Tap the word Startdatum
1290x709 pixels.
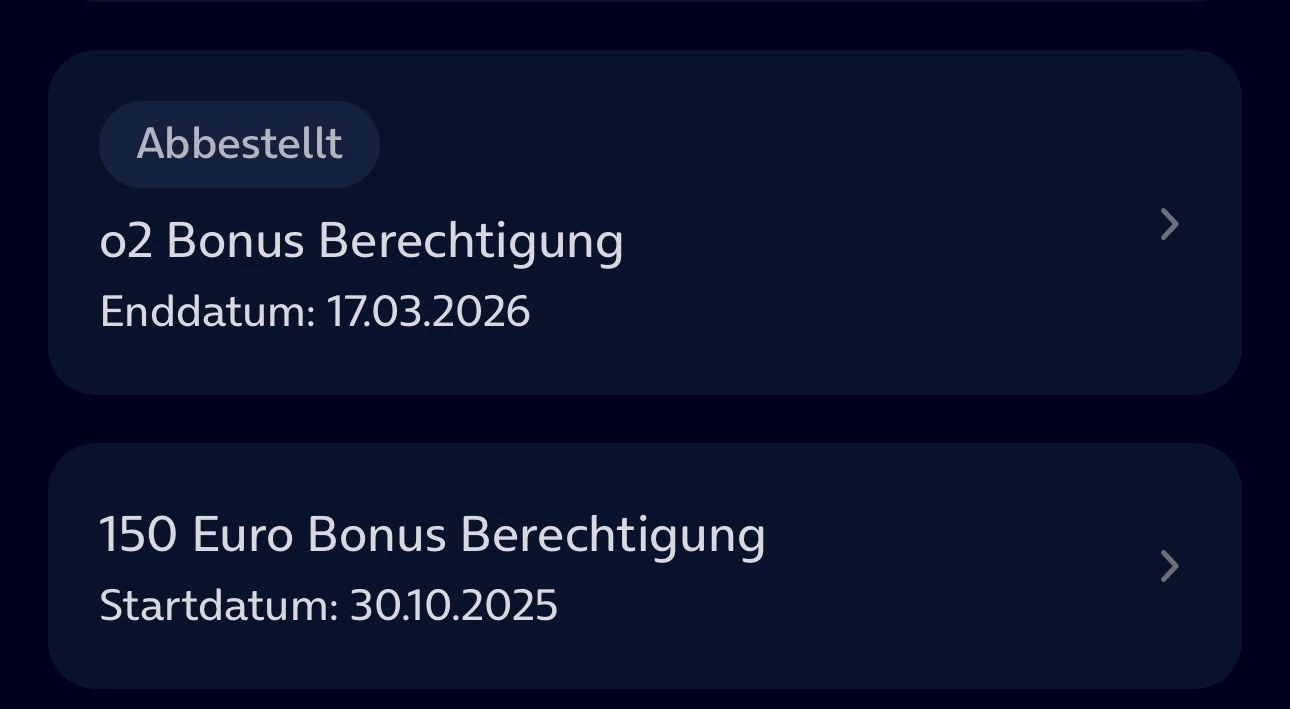click(x=218, y=606)
